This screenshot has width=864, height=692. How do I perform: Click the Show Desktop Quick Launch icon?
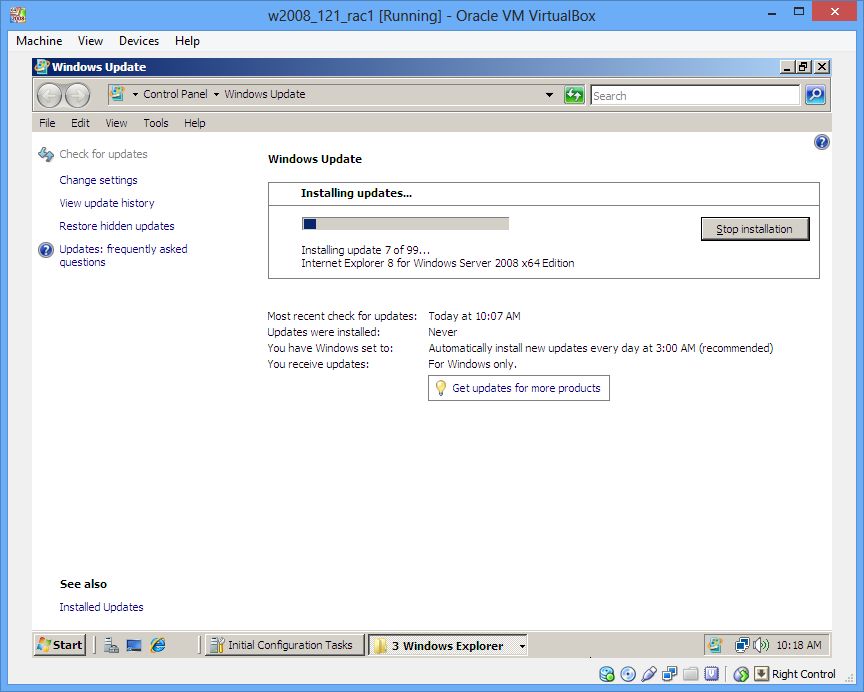click(x=134, y=645)
